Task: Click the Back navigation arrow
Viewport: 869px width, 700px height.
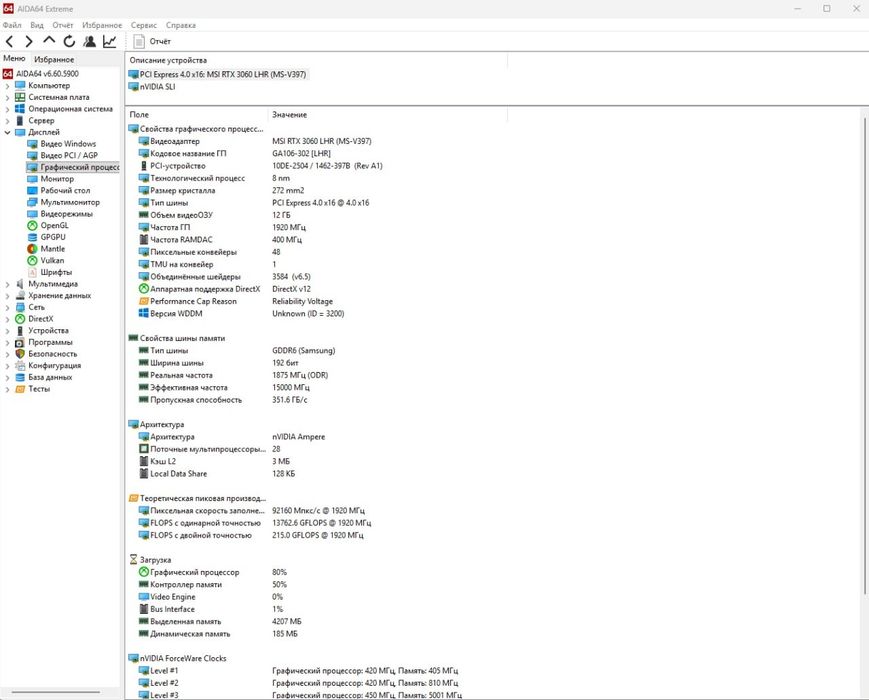Action: [9, 41]
